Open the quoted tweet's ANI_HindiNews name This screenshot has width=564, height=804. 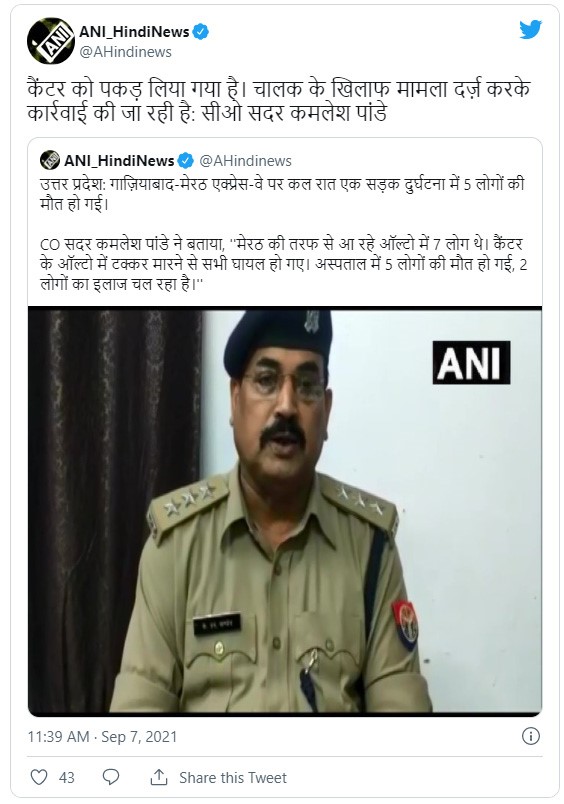pos(119,161)
